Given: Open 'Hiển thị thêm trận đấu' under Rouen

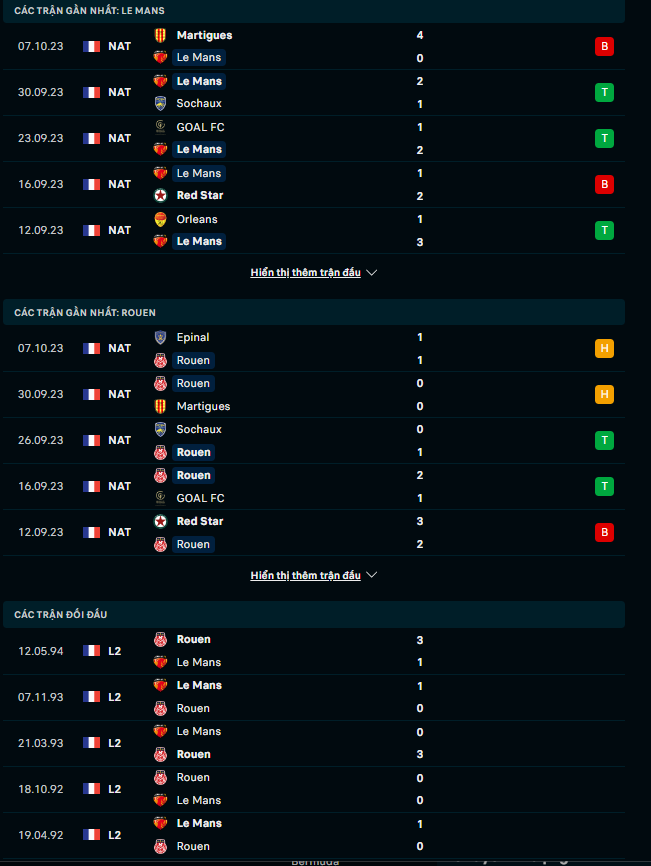Looking at the screenshot, I should (305, 575).
